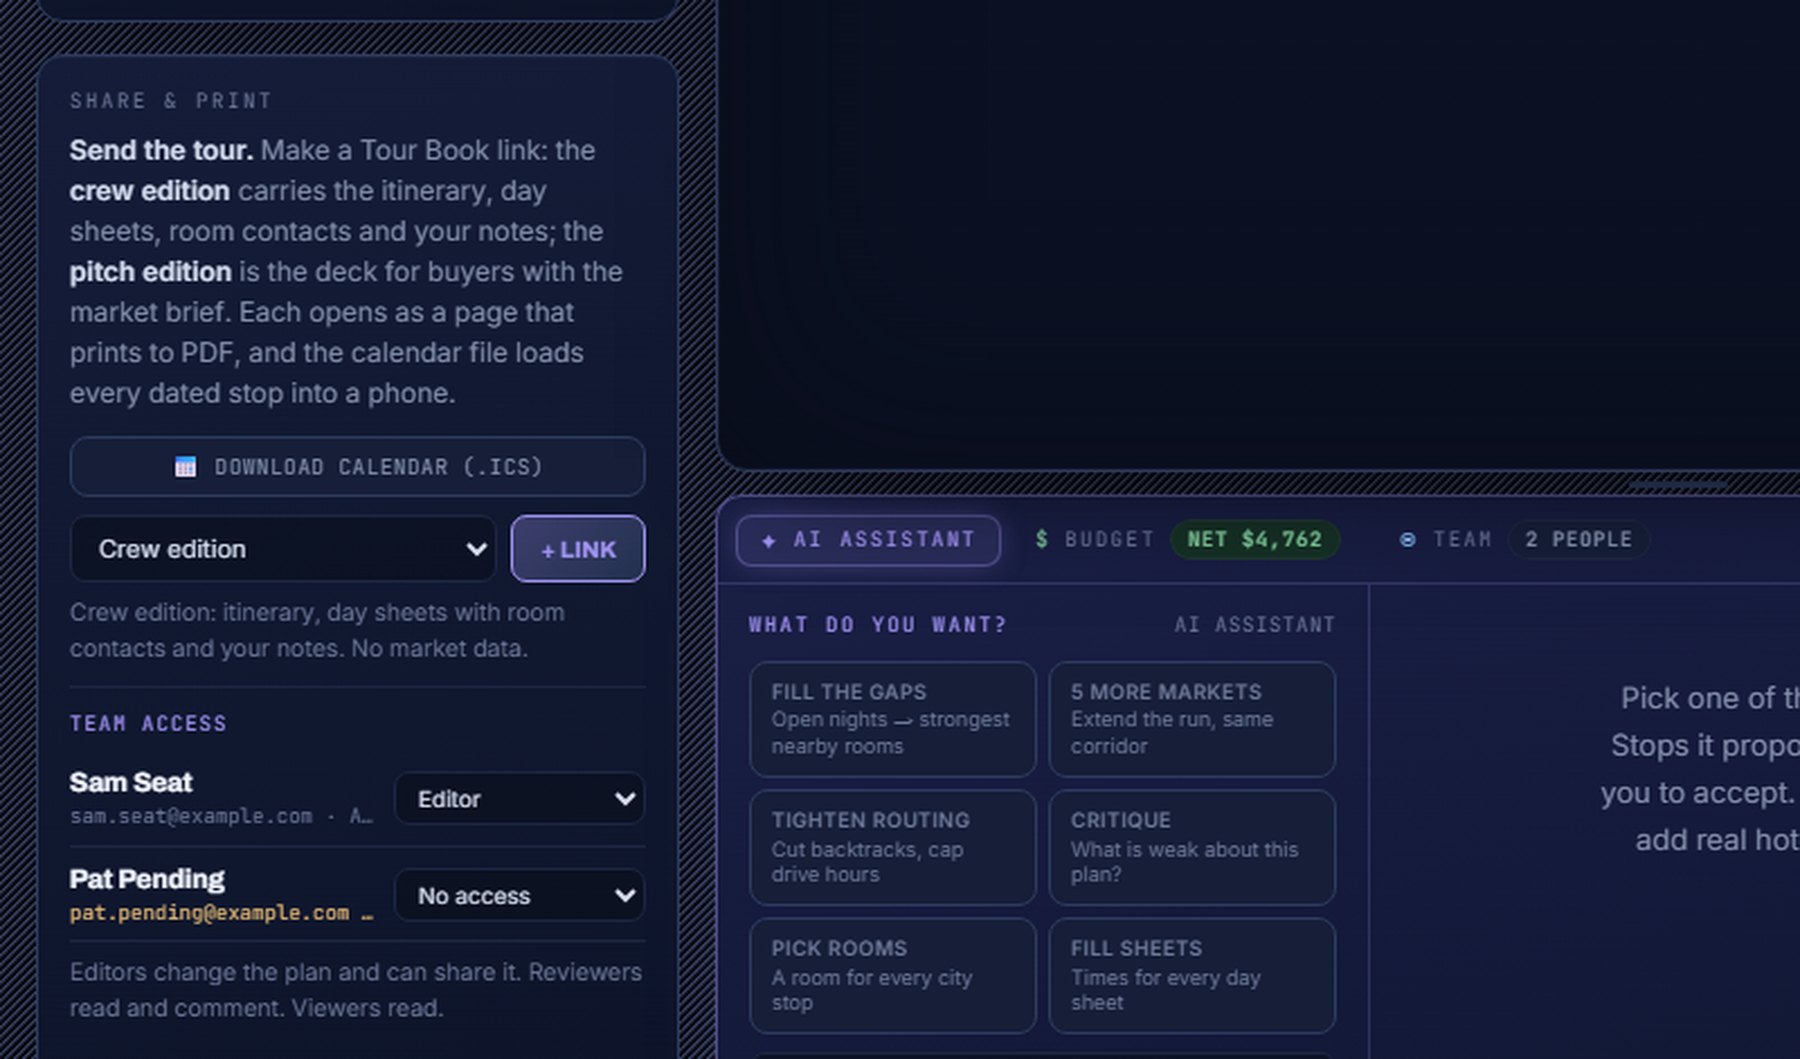This screenshot has width=1800, height=1059.
Task: Click the panel resize grip above the assistant
Action: tap(1677, 486)
